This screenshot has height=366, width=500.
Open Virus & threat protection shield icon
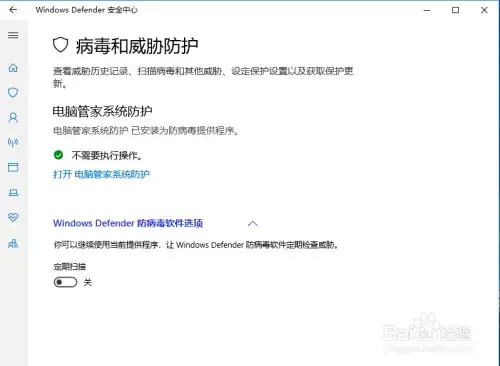coord(13,92)
